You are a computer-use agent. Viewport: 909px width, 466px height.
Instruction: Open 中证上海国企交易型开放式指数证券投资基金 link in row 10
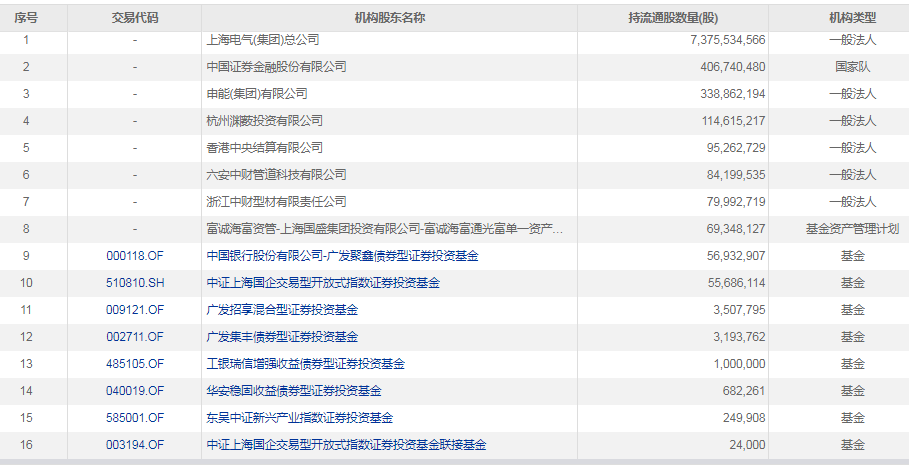pos(323,283)
